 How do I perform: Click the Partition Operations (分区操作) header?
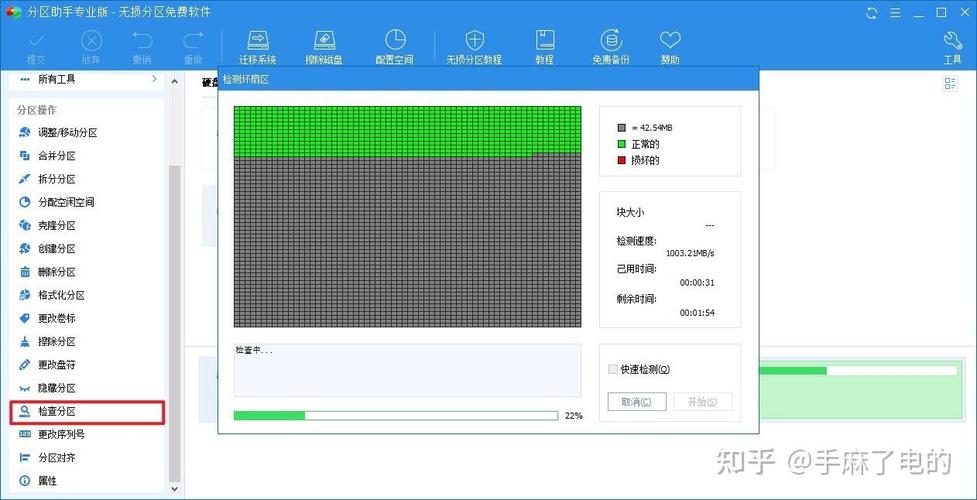37,110
